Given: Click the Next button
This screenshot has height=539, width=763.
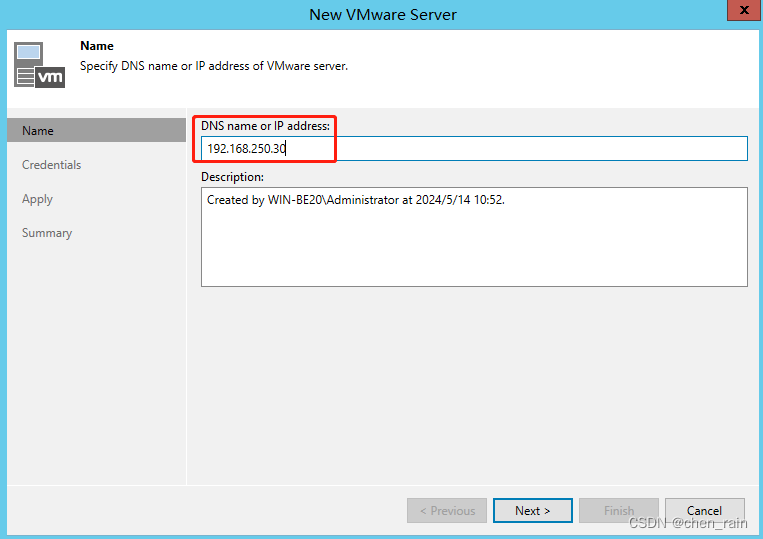Looking at the screenshot, I should [532, 510].
